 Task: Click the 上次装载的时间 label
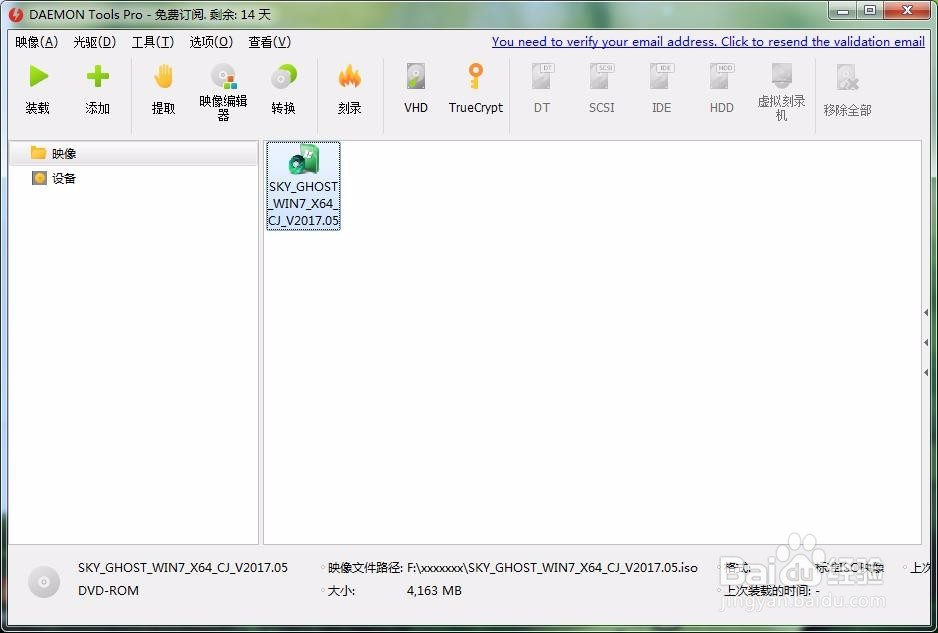(x=767, y=591)
